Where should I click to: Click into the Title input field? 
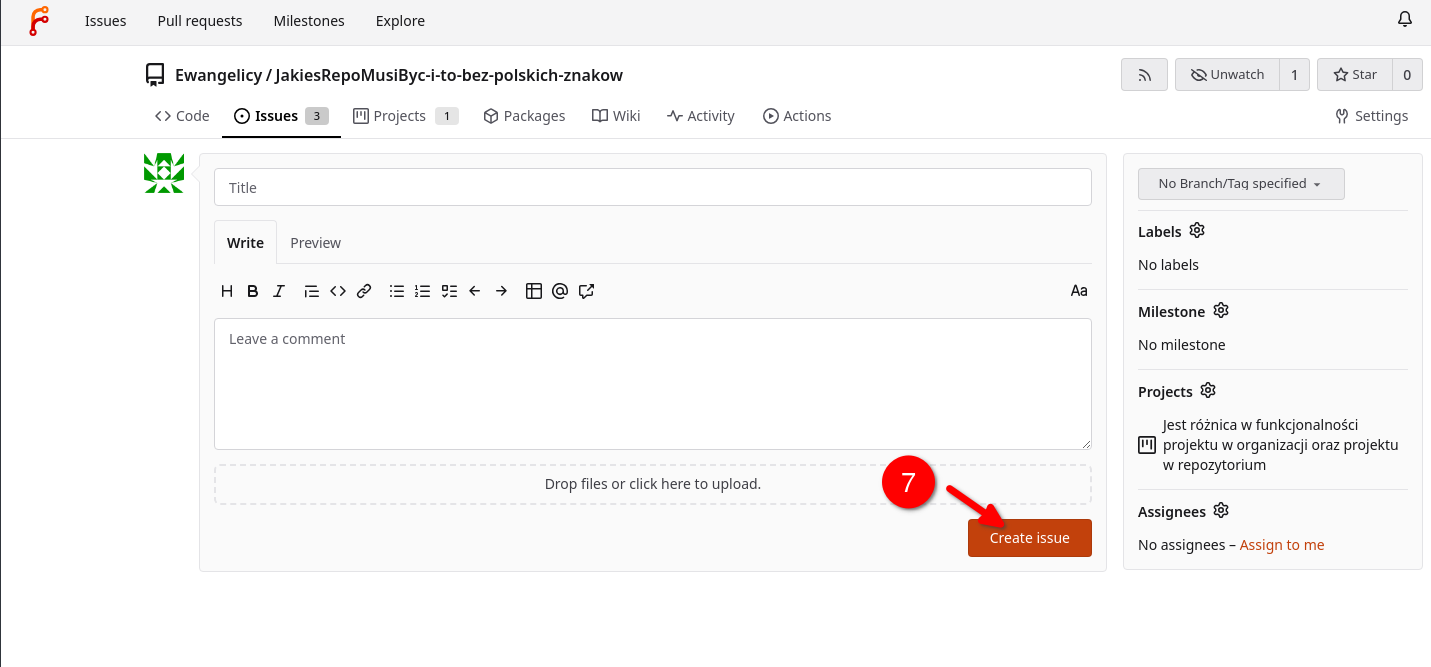point(652,187)
